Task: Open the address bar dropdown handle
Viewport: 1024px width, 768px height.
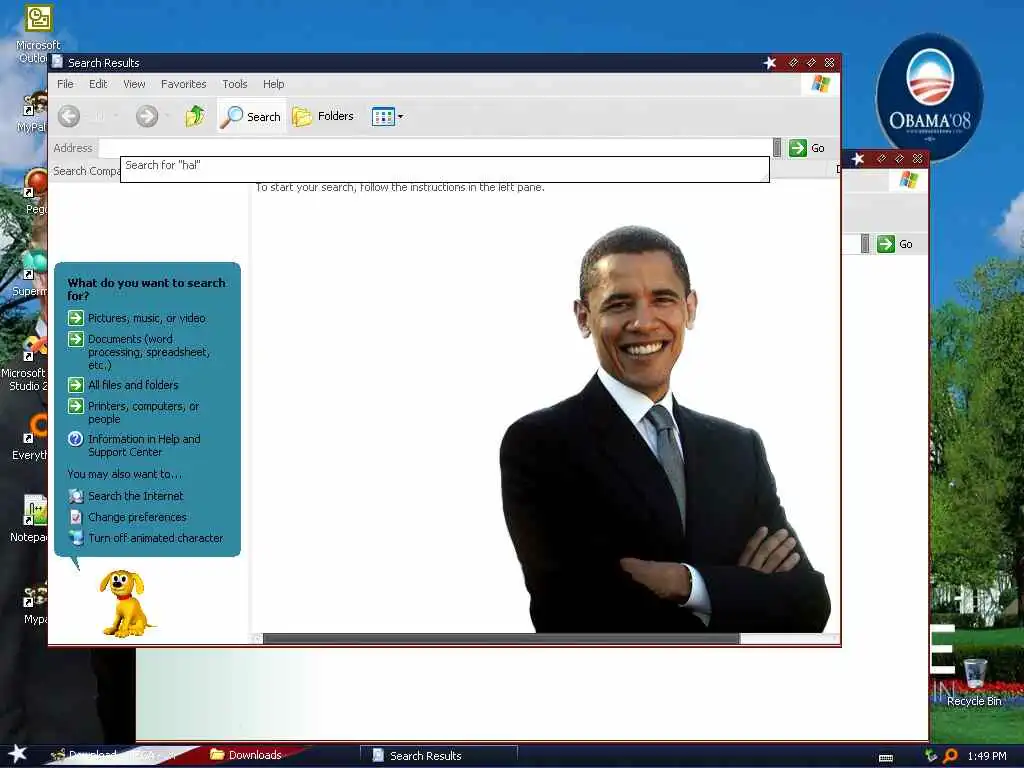Action: click(776, 148)
